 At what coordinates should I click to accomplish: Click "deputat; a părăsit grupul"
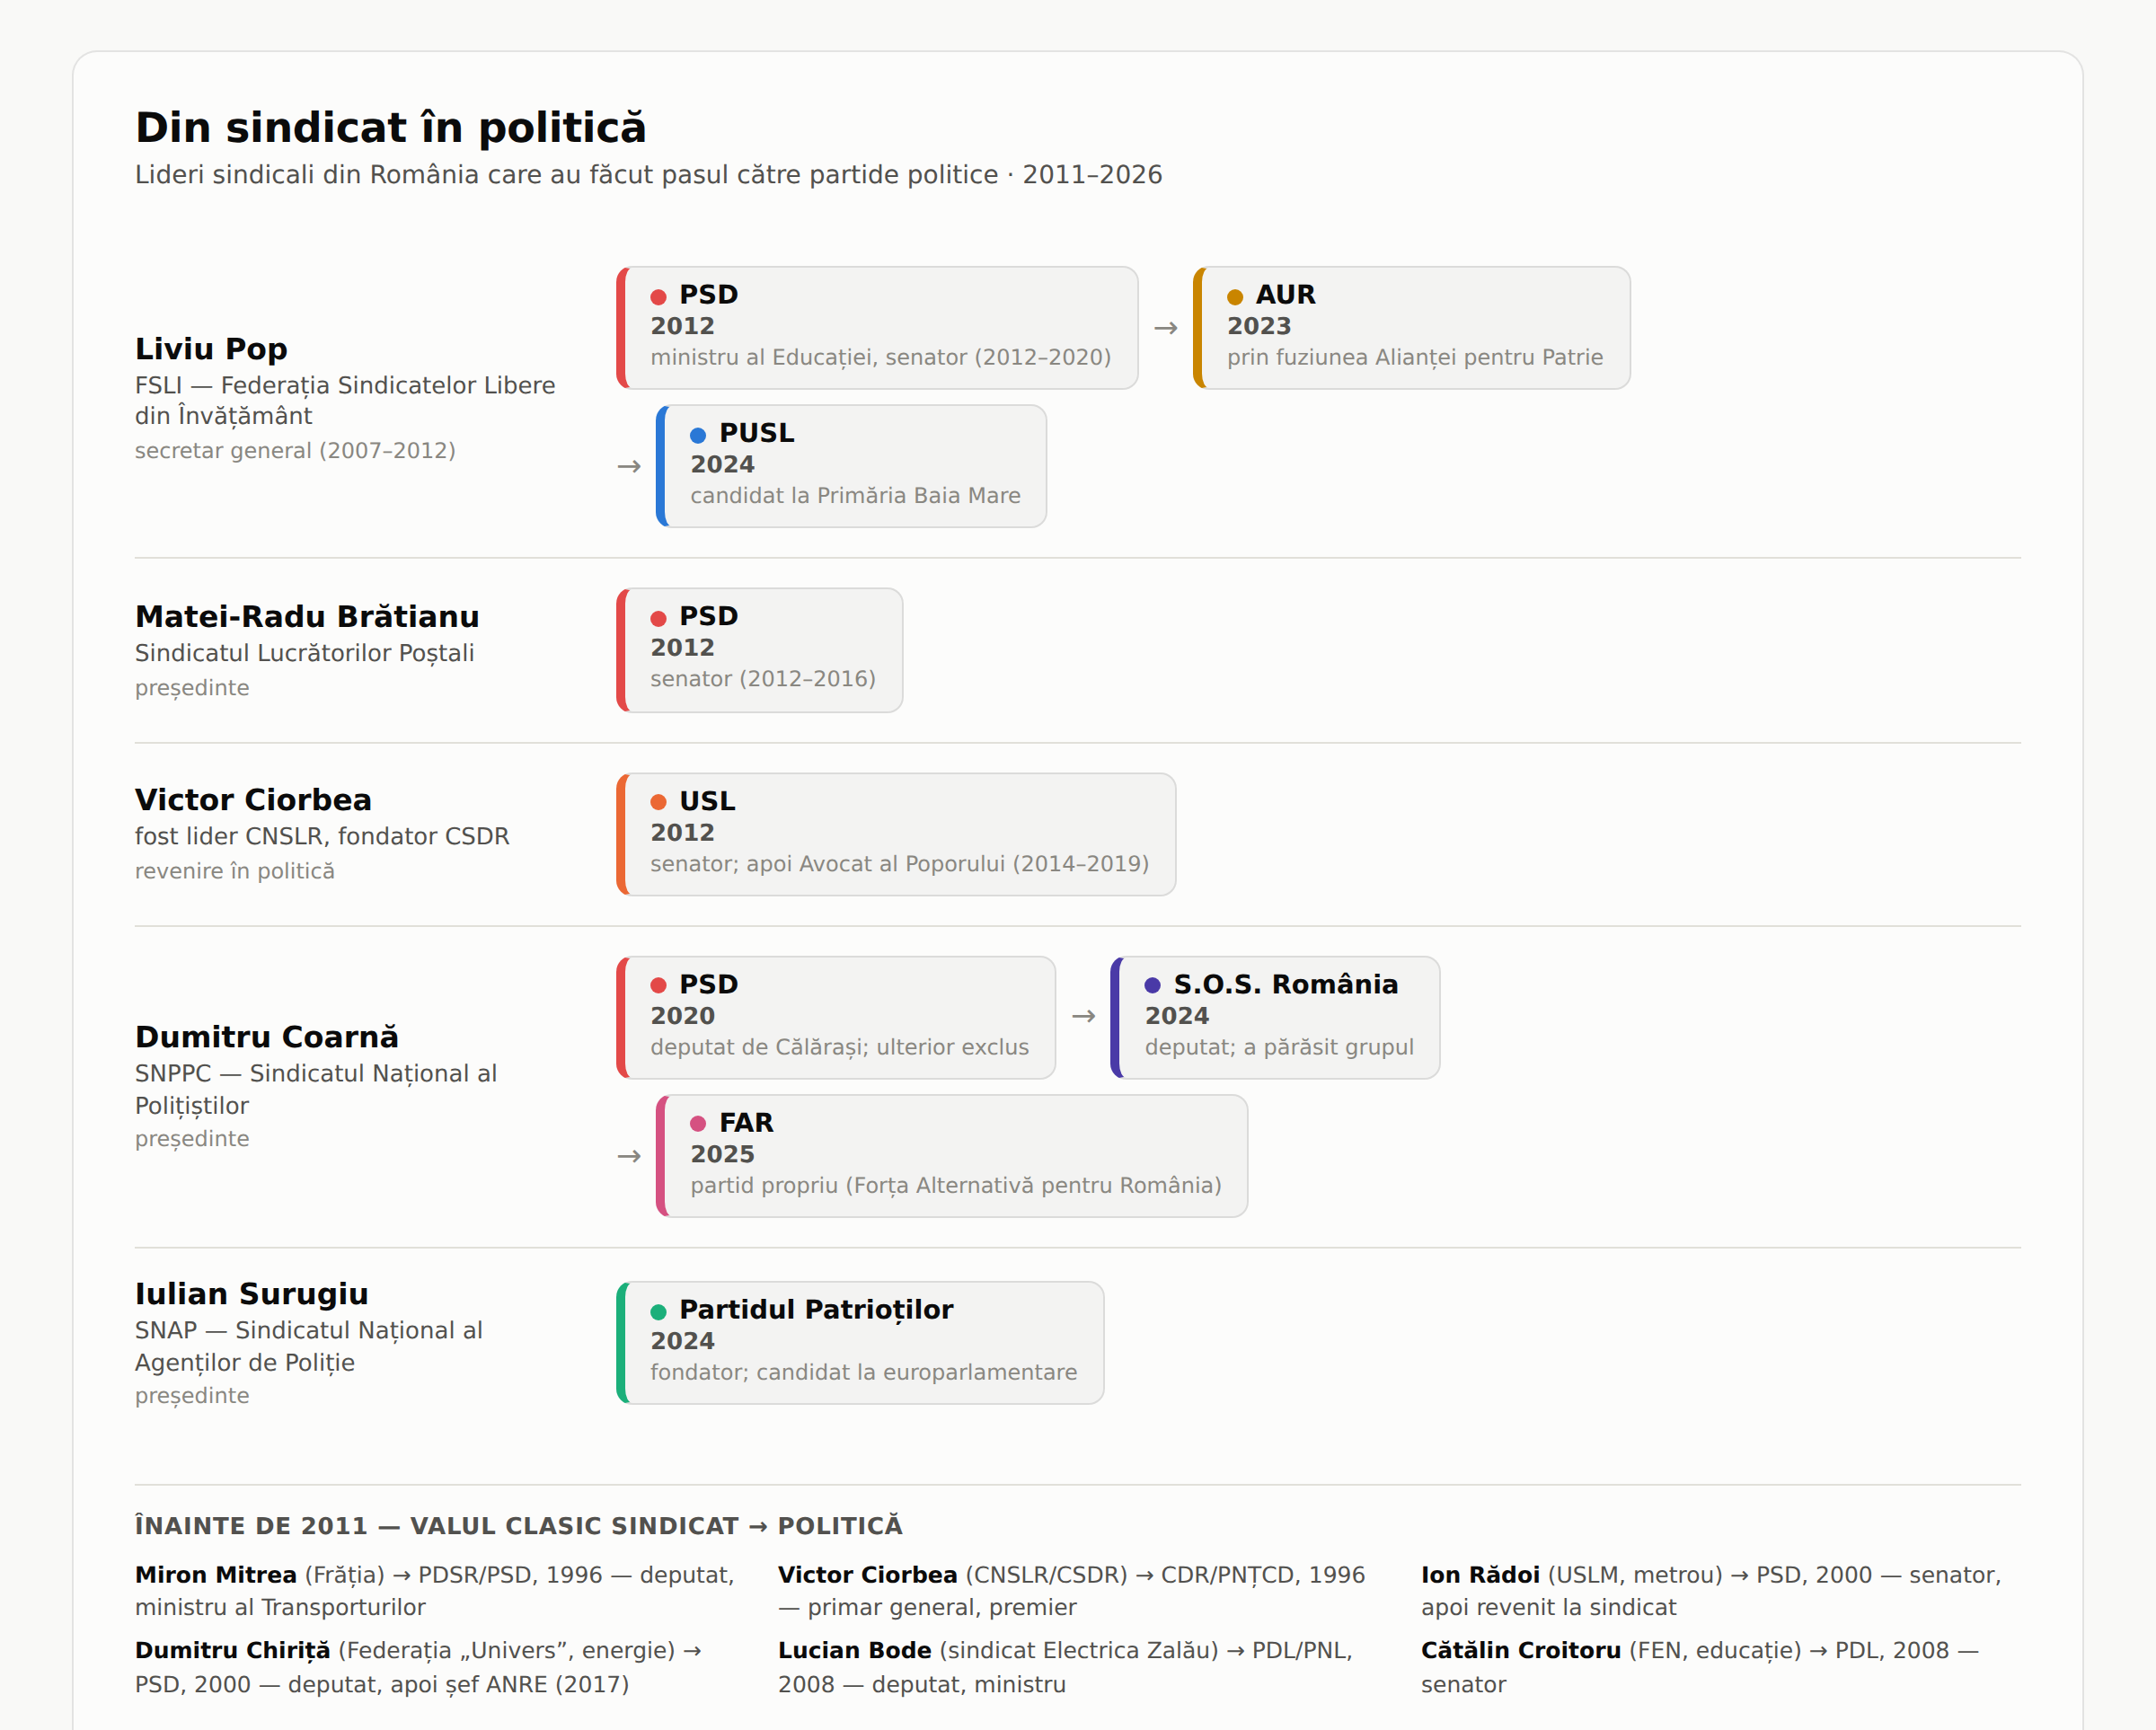(x=1280, y=1048)
